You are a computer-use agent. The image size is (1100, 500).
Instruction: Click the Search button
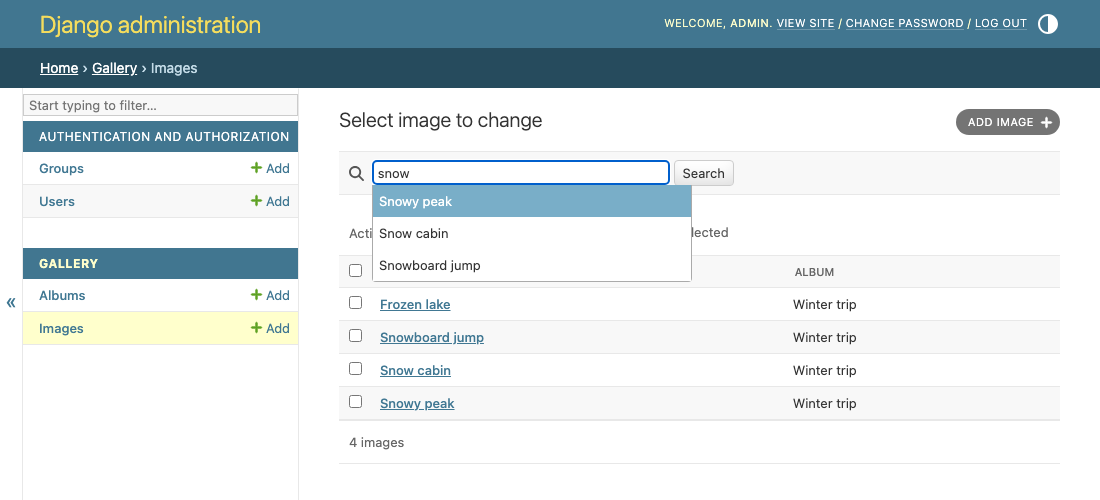coord(704,173)
